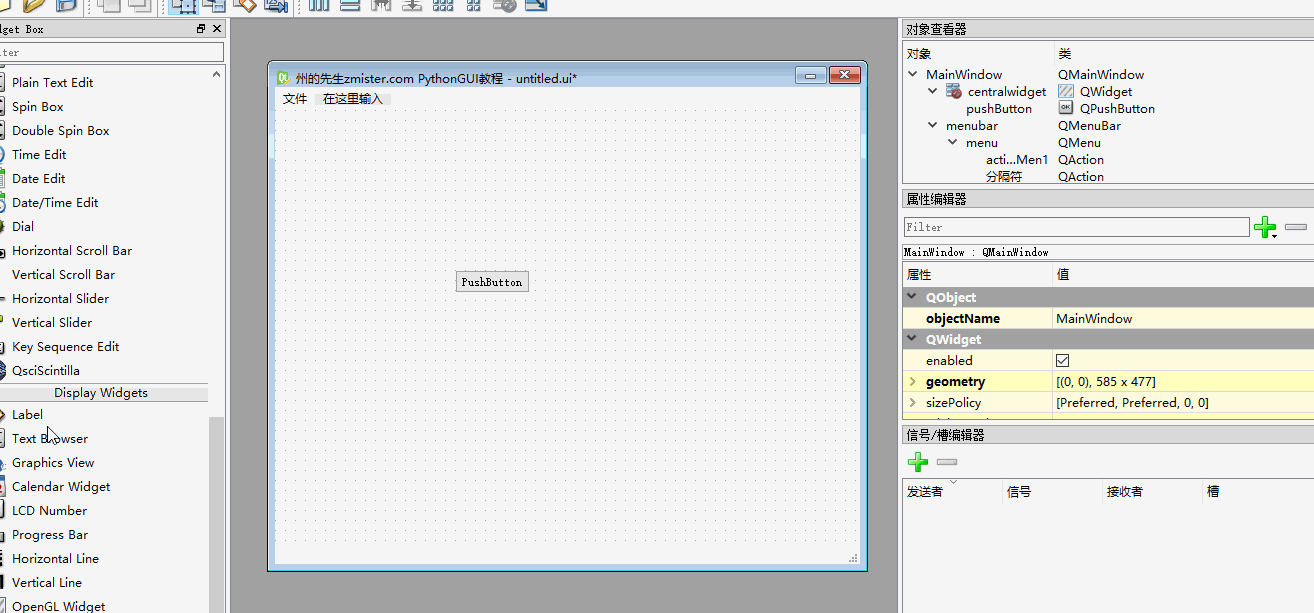Add new signal/slot connection with green plus
Screen dimensions: 1314x613
point(917,462)
